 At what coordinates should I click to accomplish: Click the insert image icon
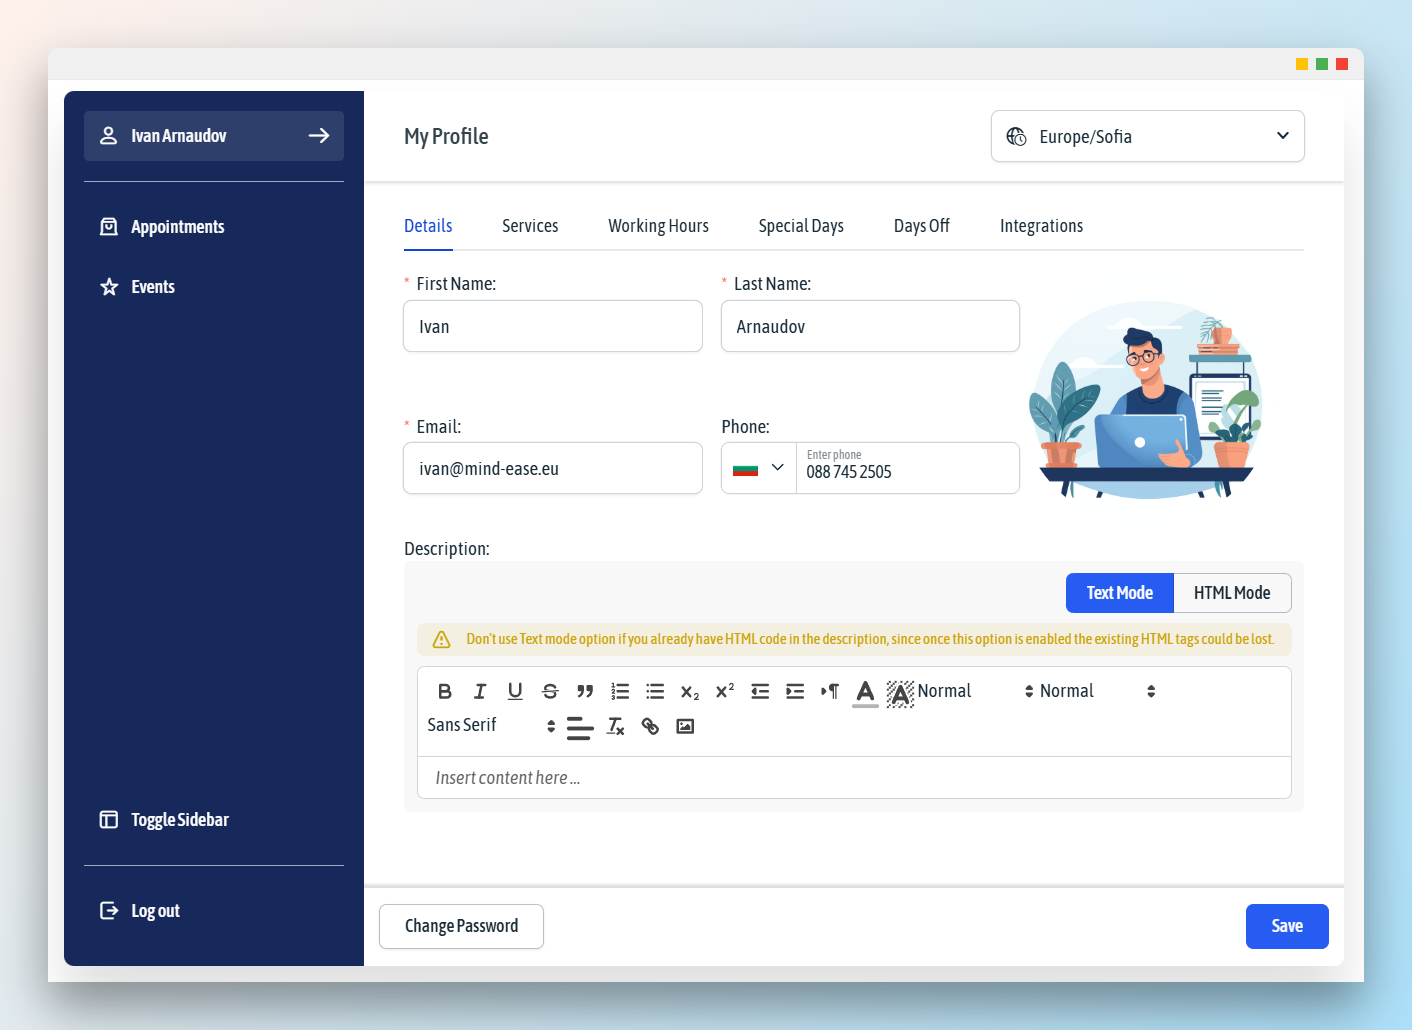[685, 726]
